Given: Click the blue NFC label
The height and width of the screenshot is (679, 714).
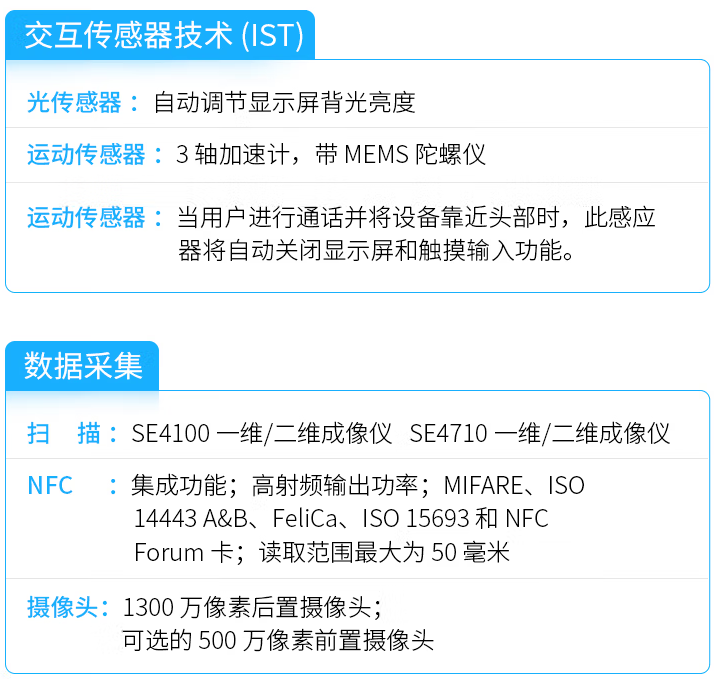Looking at the screenshot, I should 50,486.
